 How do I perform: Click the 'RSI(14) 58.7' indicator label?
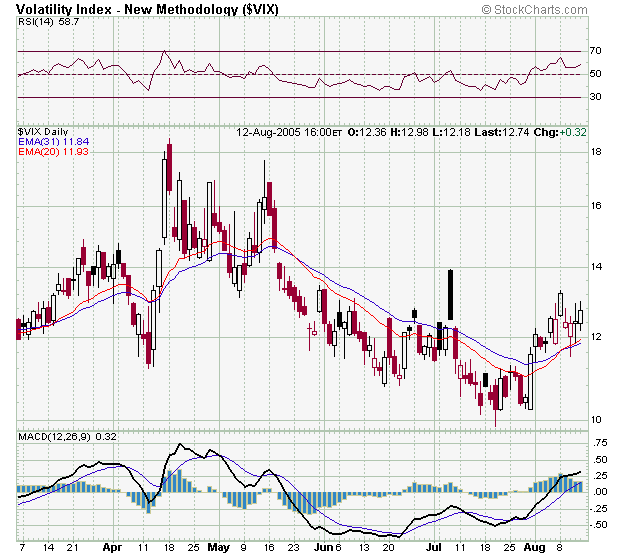point(49,22)
